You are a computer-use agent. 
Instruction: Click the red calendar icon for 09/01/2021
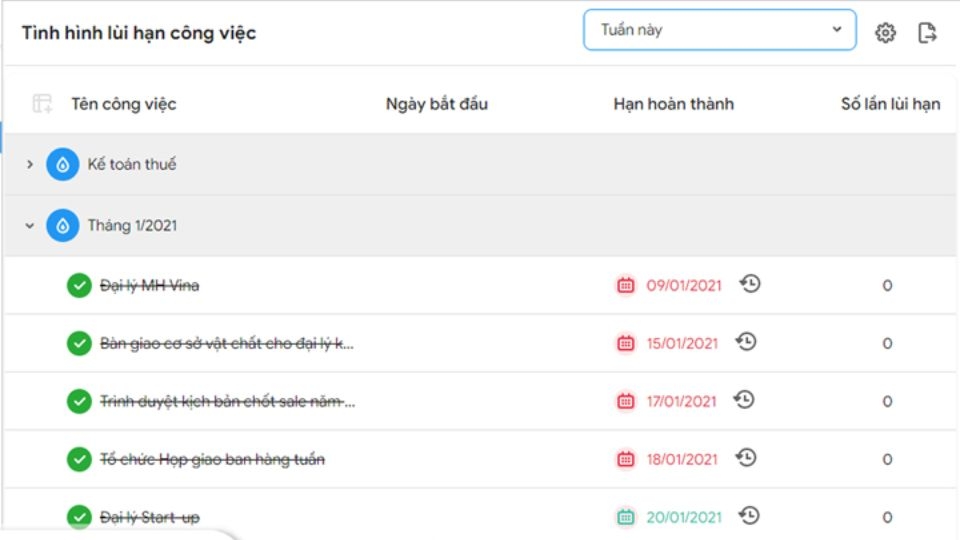click(625, 285)
